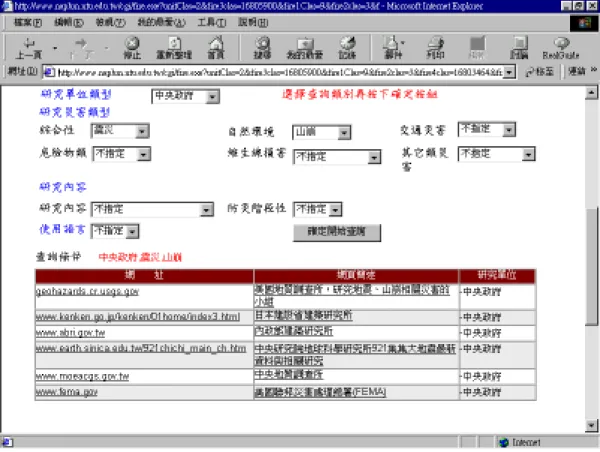Click the Discuss toolbar icon
The height and width of the screenshot is (452, 600).
click(x=519, y=48)
